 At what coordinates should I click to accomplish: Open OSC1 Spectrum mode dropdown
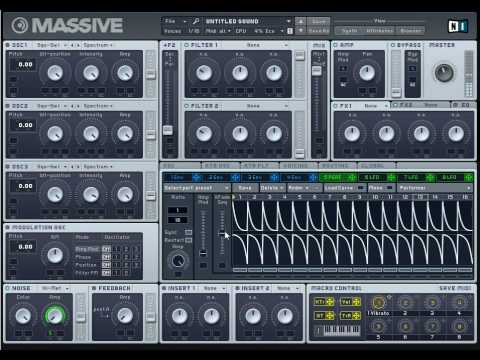click(98, 45)
